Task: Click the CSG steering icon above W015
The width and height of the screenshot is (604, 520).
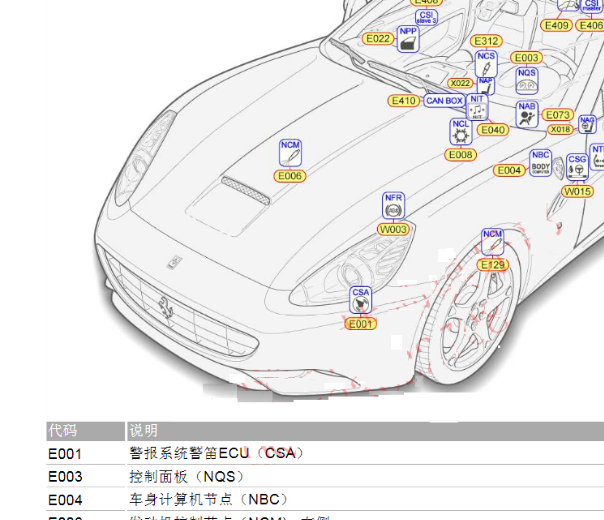Action: point(577,167)
